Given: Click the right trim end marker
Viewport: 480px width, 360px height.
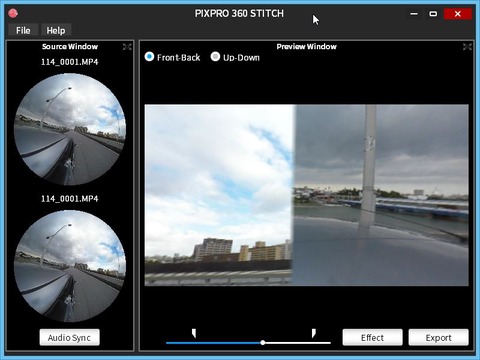Looking at the screenshot, I should click(x=313, y=333).
